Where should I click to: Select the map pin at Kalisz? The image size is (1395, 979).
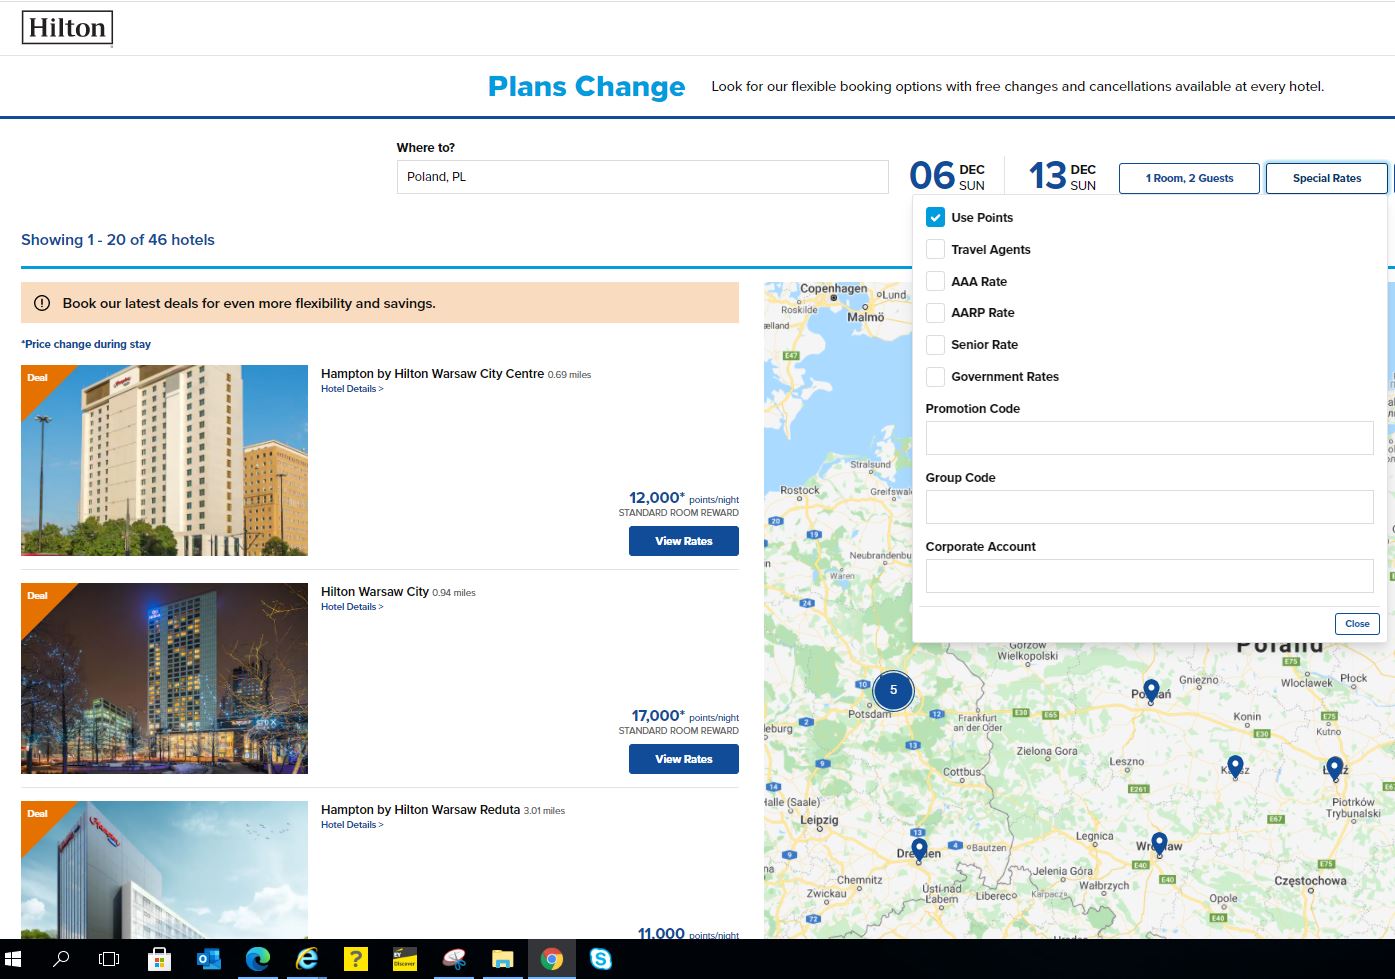point(1235,766)
